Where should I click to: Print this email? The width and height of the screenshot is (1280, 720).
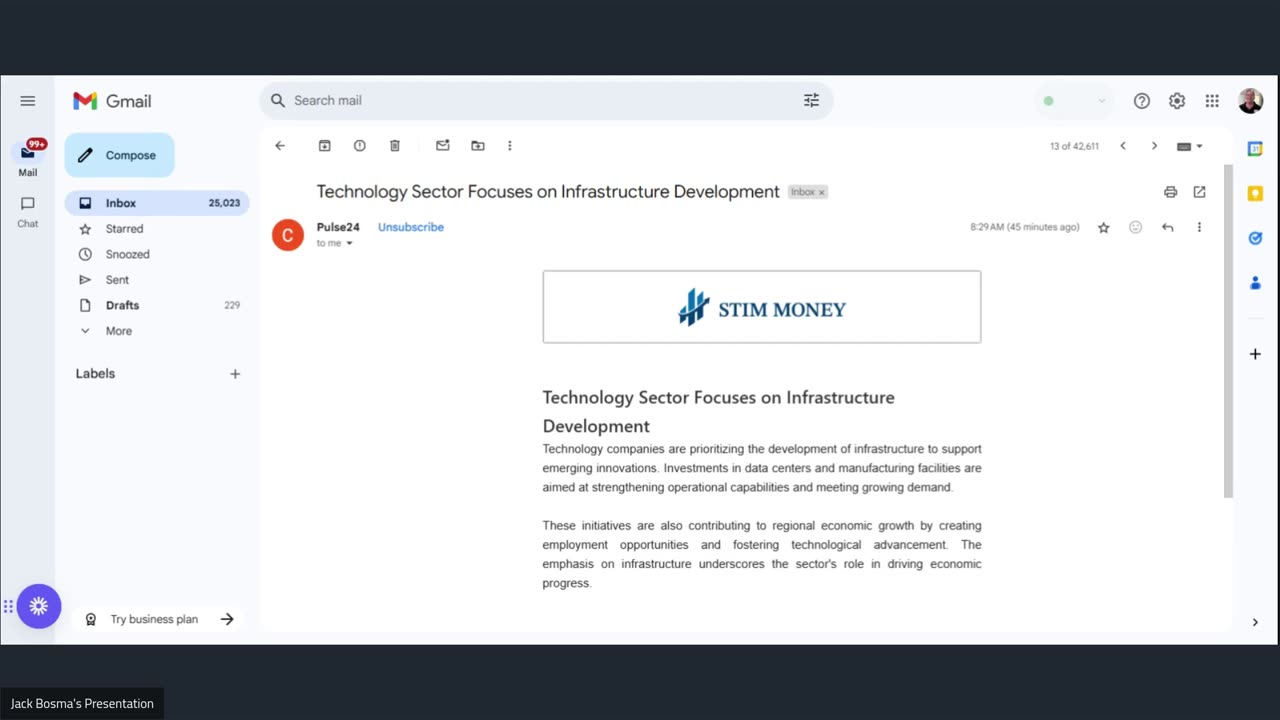[1170, 192]
